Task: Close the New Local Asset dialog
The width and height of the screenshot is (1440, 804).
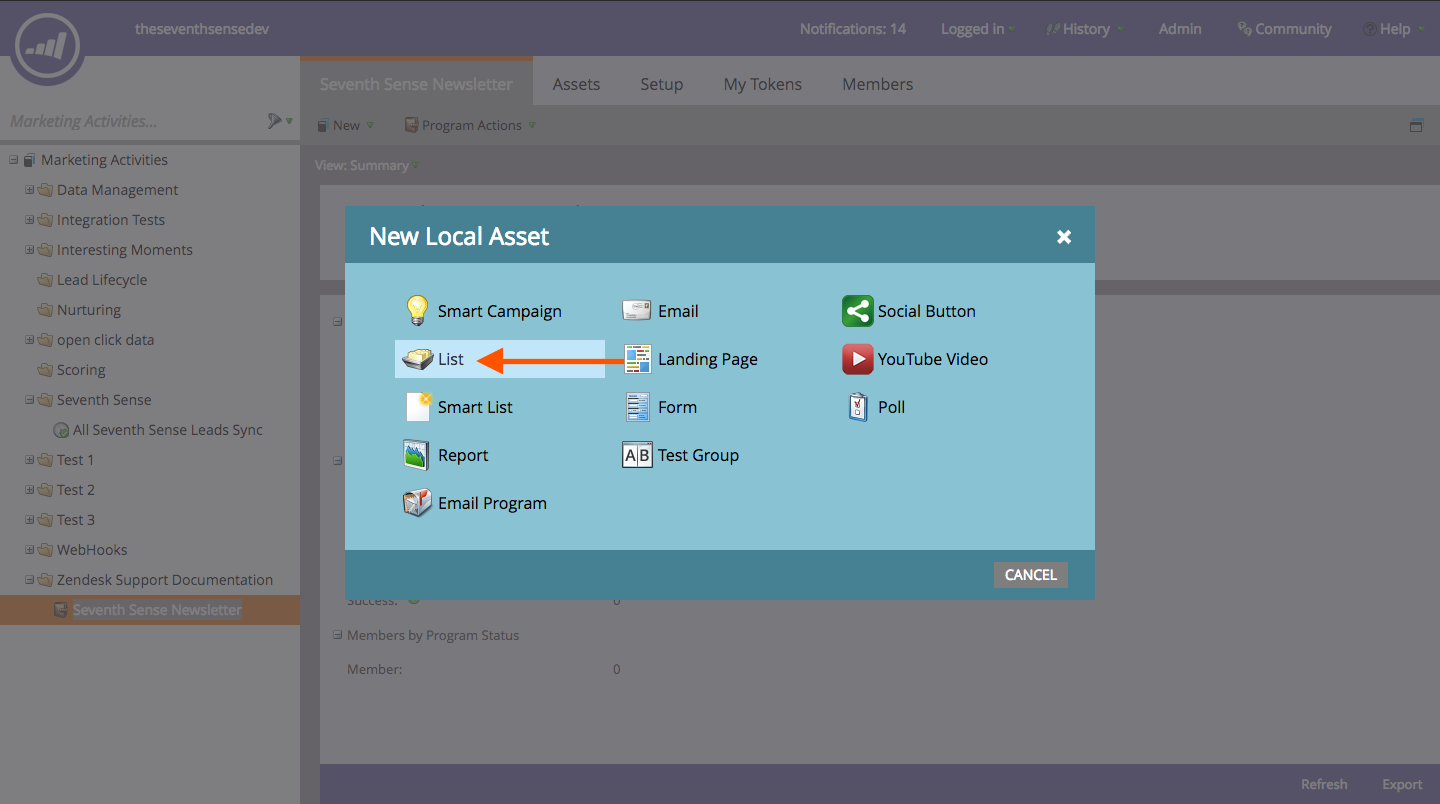Action: click(1064, 237)
